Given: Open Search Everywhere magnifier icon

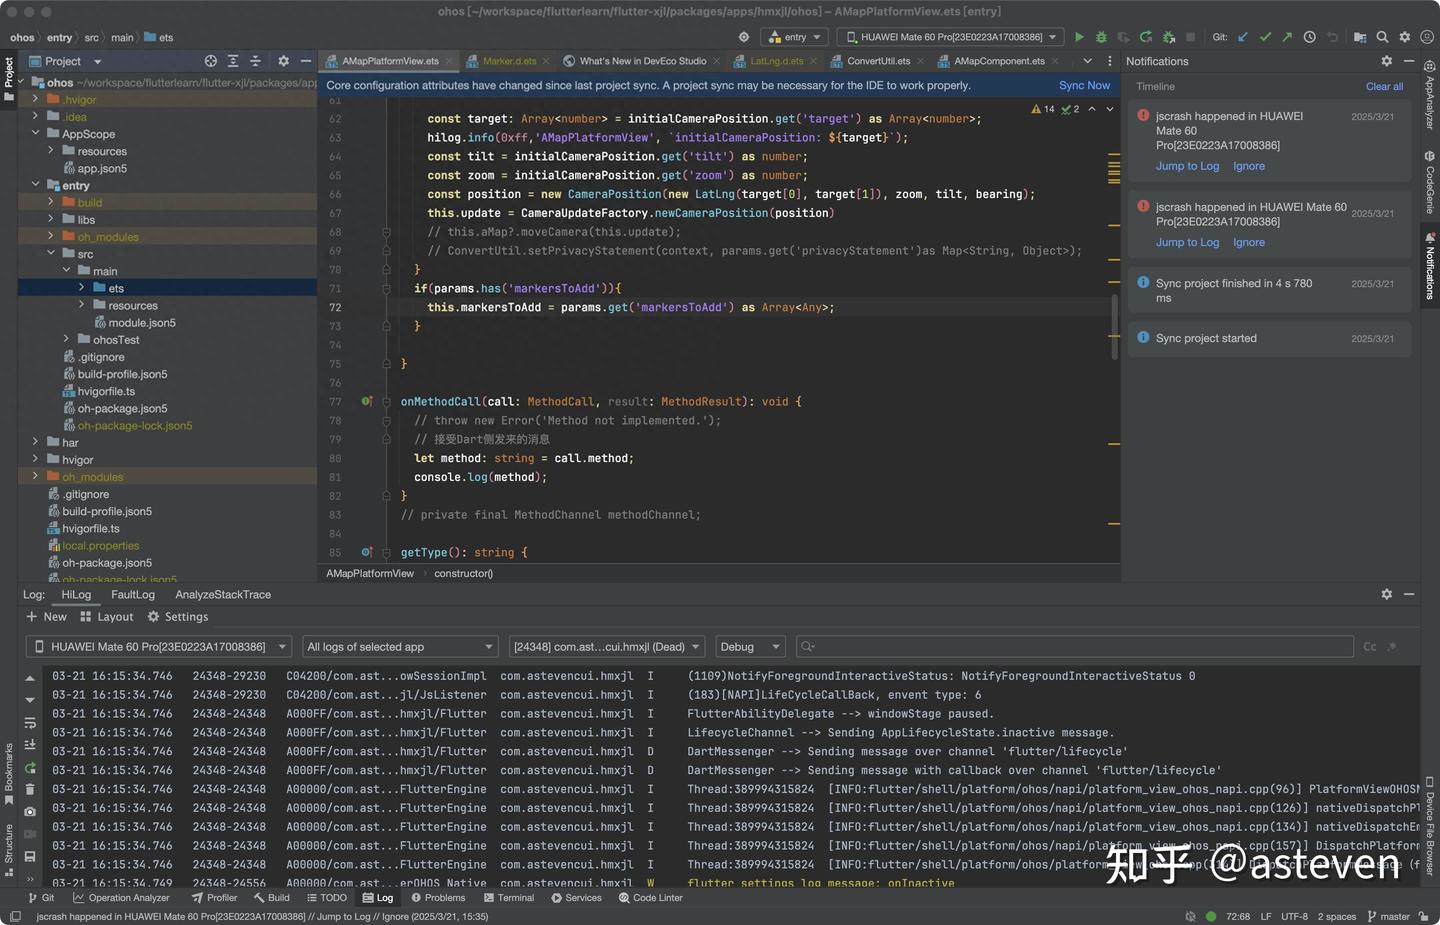Looking at the screenshot, I should (x=1382, y=37).
